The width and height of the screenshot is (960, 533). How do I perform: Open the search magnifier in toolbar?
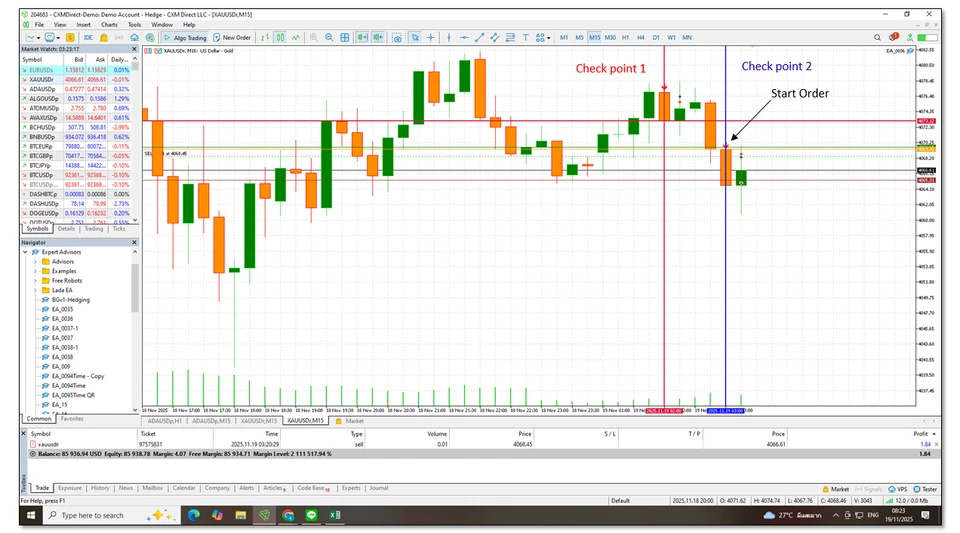[877, 37]
